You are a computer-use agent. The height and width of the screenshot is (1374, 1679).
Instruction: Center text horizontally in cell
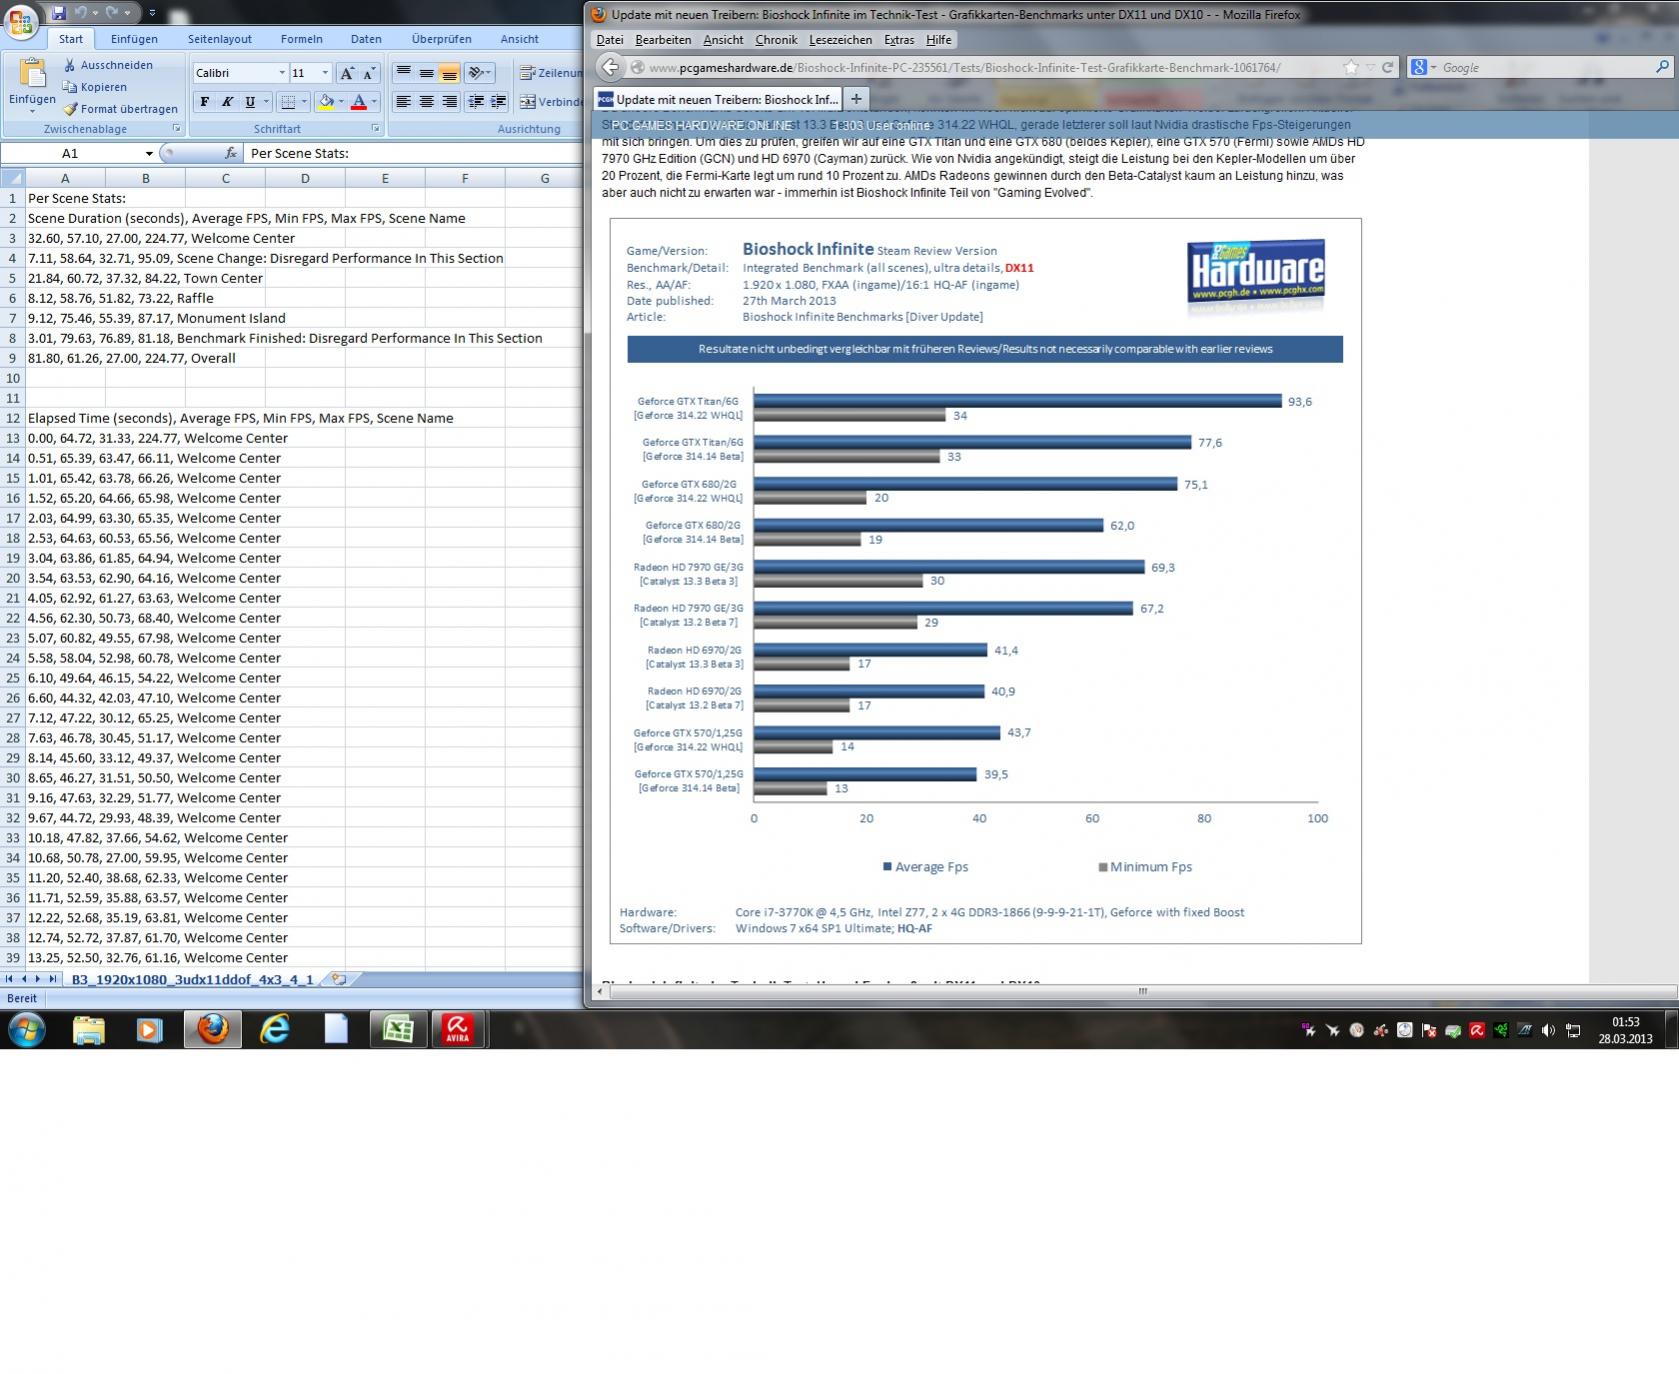tap(426, 102)
